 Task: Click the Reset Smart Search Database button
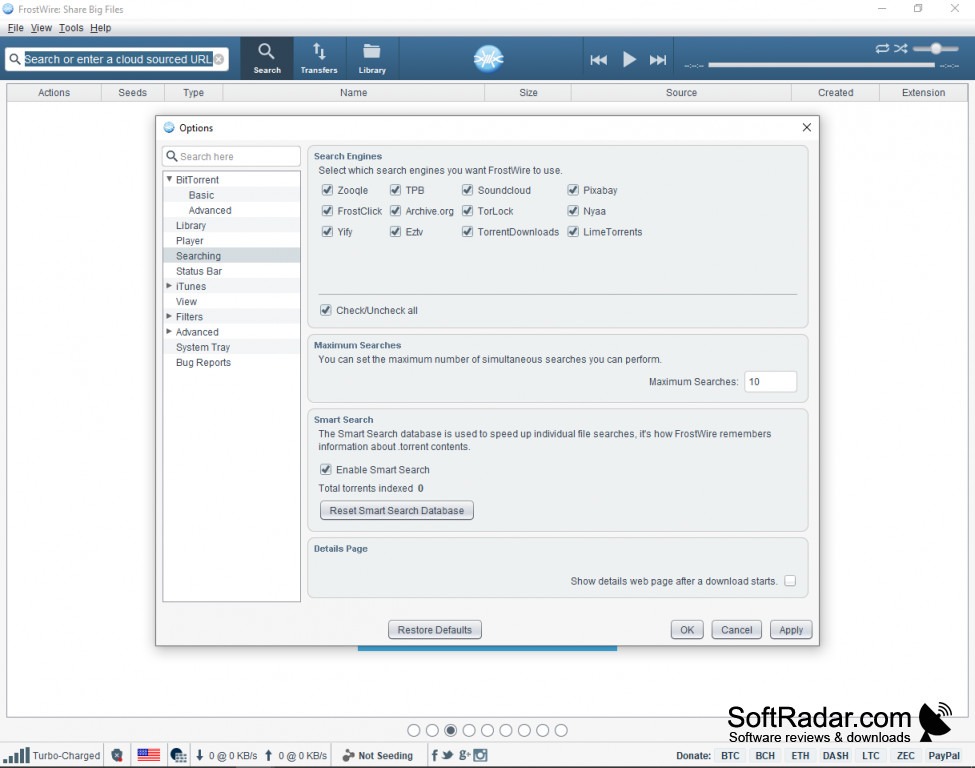pos(397,510)
